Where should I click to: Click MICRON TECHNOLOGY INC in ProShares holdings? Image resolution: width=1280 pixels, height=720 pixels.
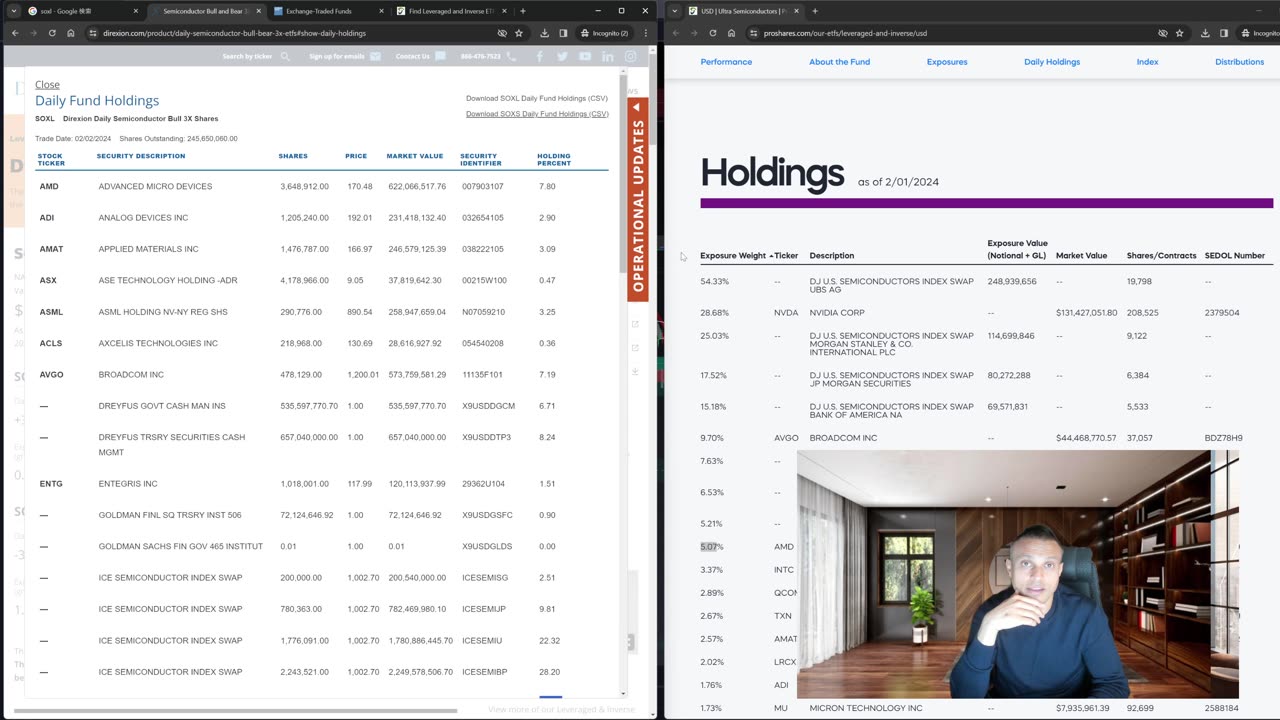click(866, 708)
